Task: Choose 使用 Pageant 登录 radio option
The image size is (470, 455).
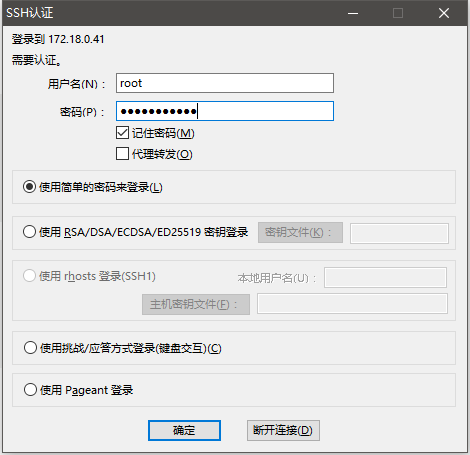Action: coord(30,389)
